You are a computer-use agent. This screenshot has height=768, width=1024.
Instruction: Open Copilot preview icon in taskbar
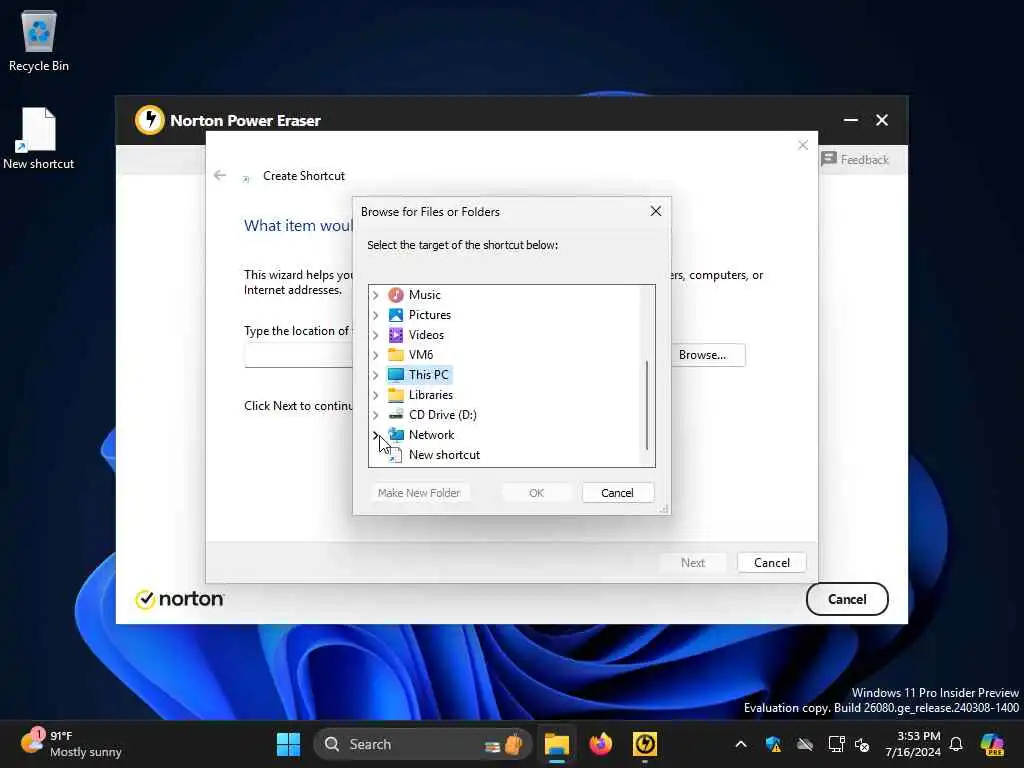[x=992, y=744]
